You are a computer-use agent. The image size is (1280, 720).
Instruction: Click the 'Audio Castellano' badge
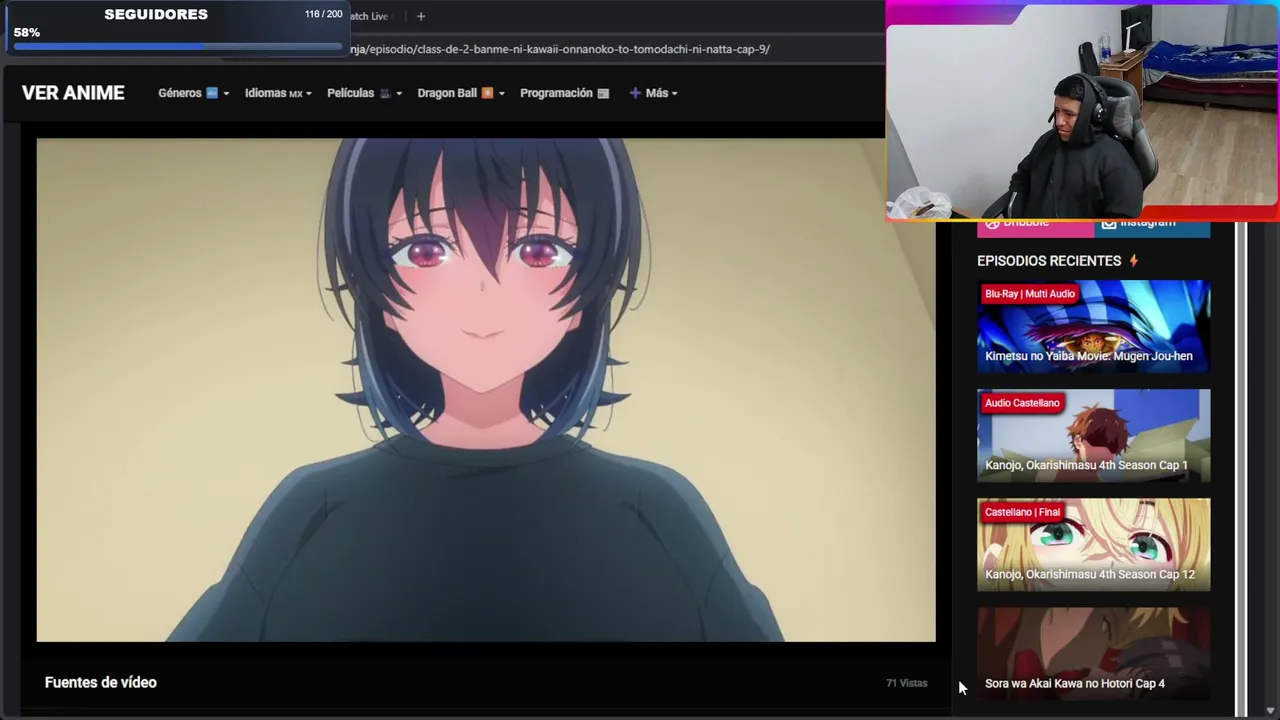click(1022, 403)
